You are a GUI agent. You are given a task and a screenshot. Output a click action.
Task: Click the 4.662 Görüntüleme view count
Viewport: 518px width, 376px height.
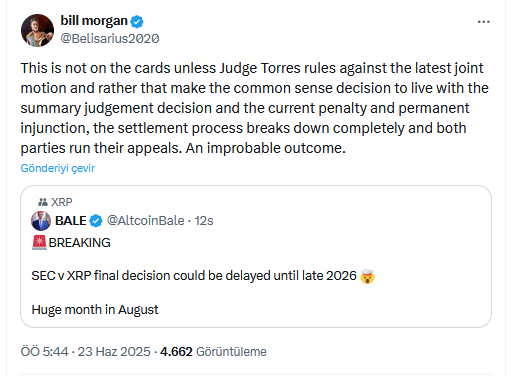coord(213,352)
